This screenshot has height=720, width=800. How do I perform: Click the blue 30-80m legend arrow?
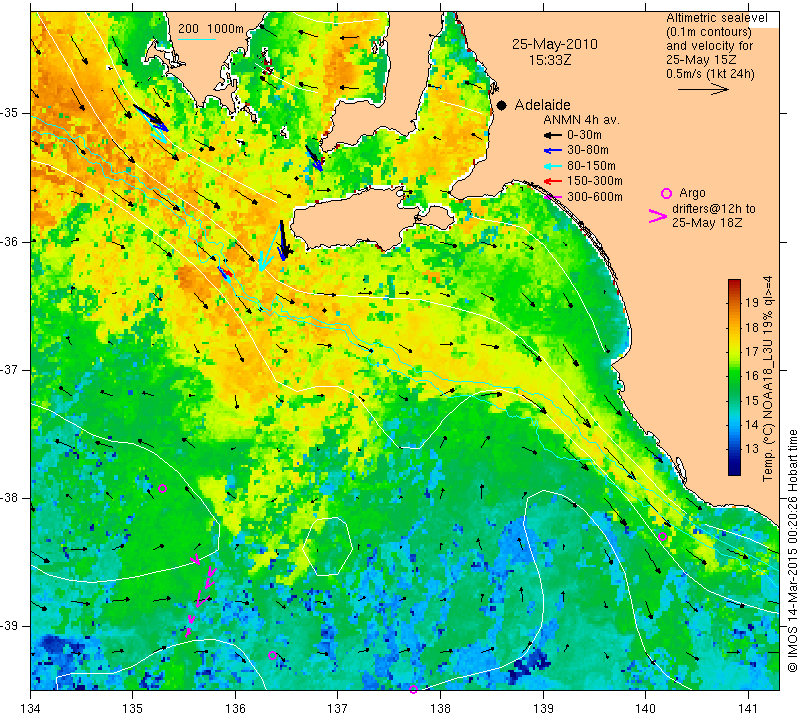[552, 151]
